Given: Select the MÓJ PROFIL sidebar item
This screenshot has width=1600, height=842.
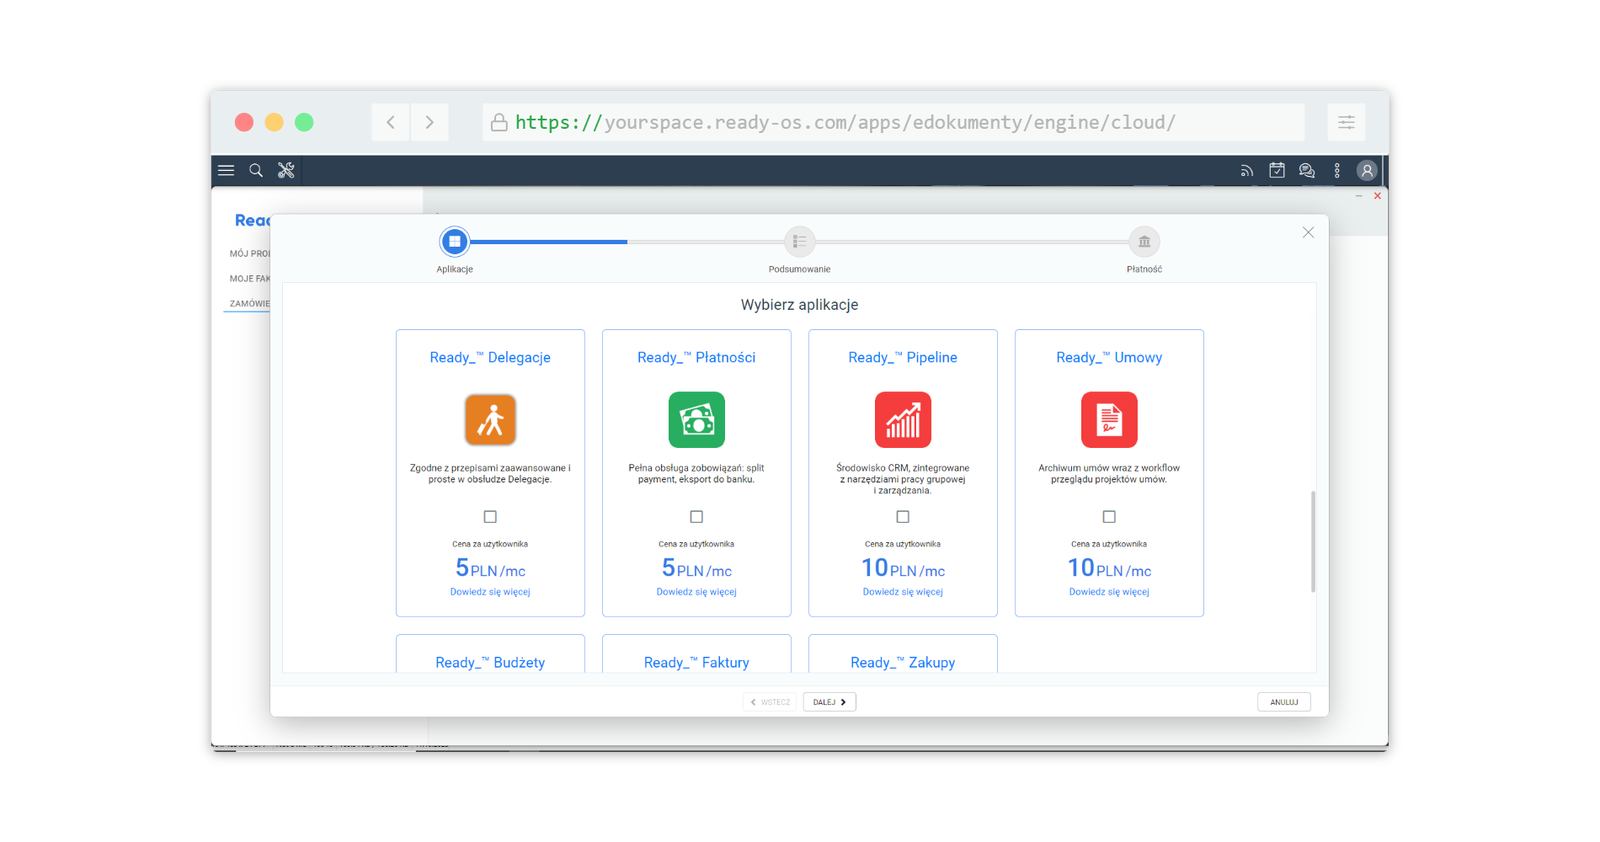Looking at the screenshot, I should pos(249,254).
